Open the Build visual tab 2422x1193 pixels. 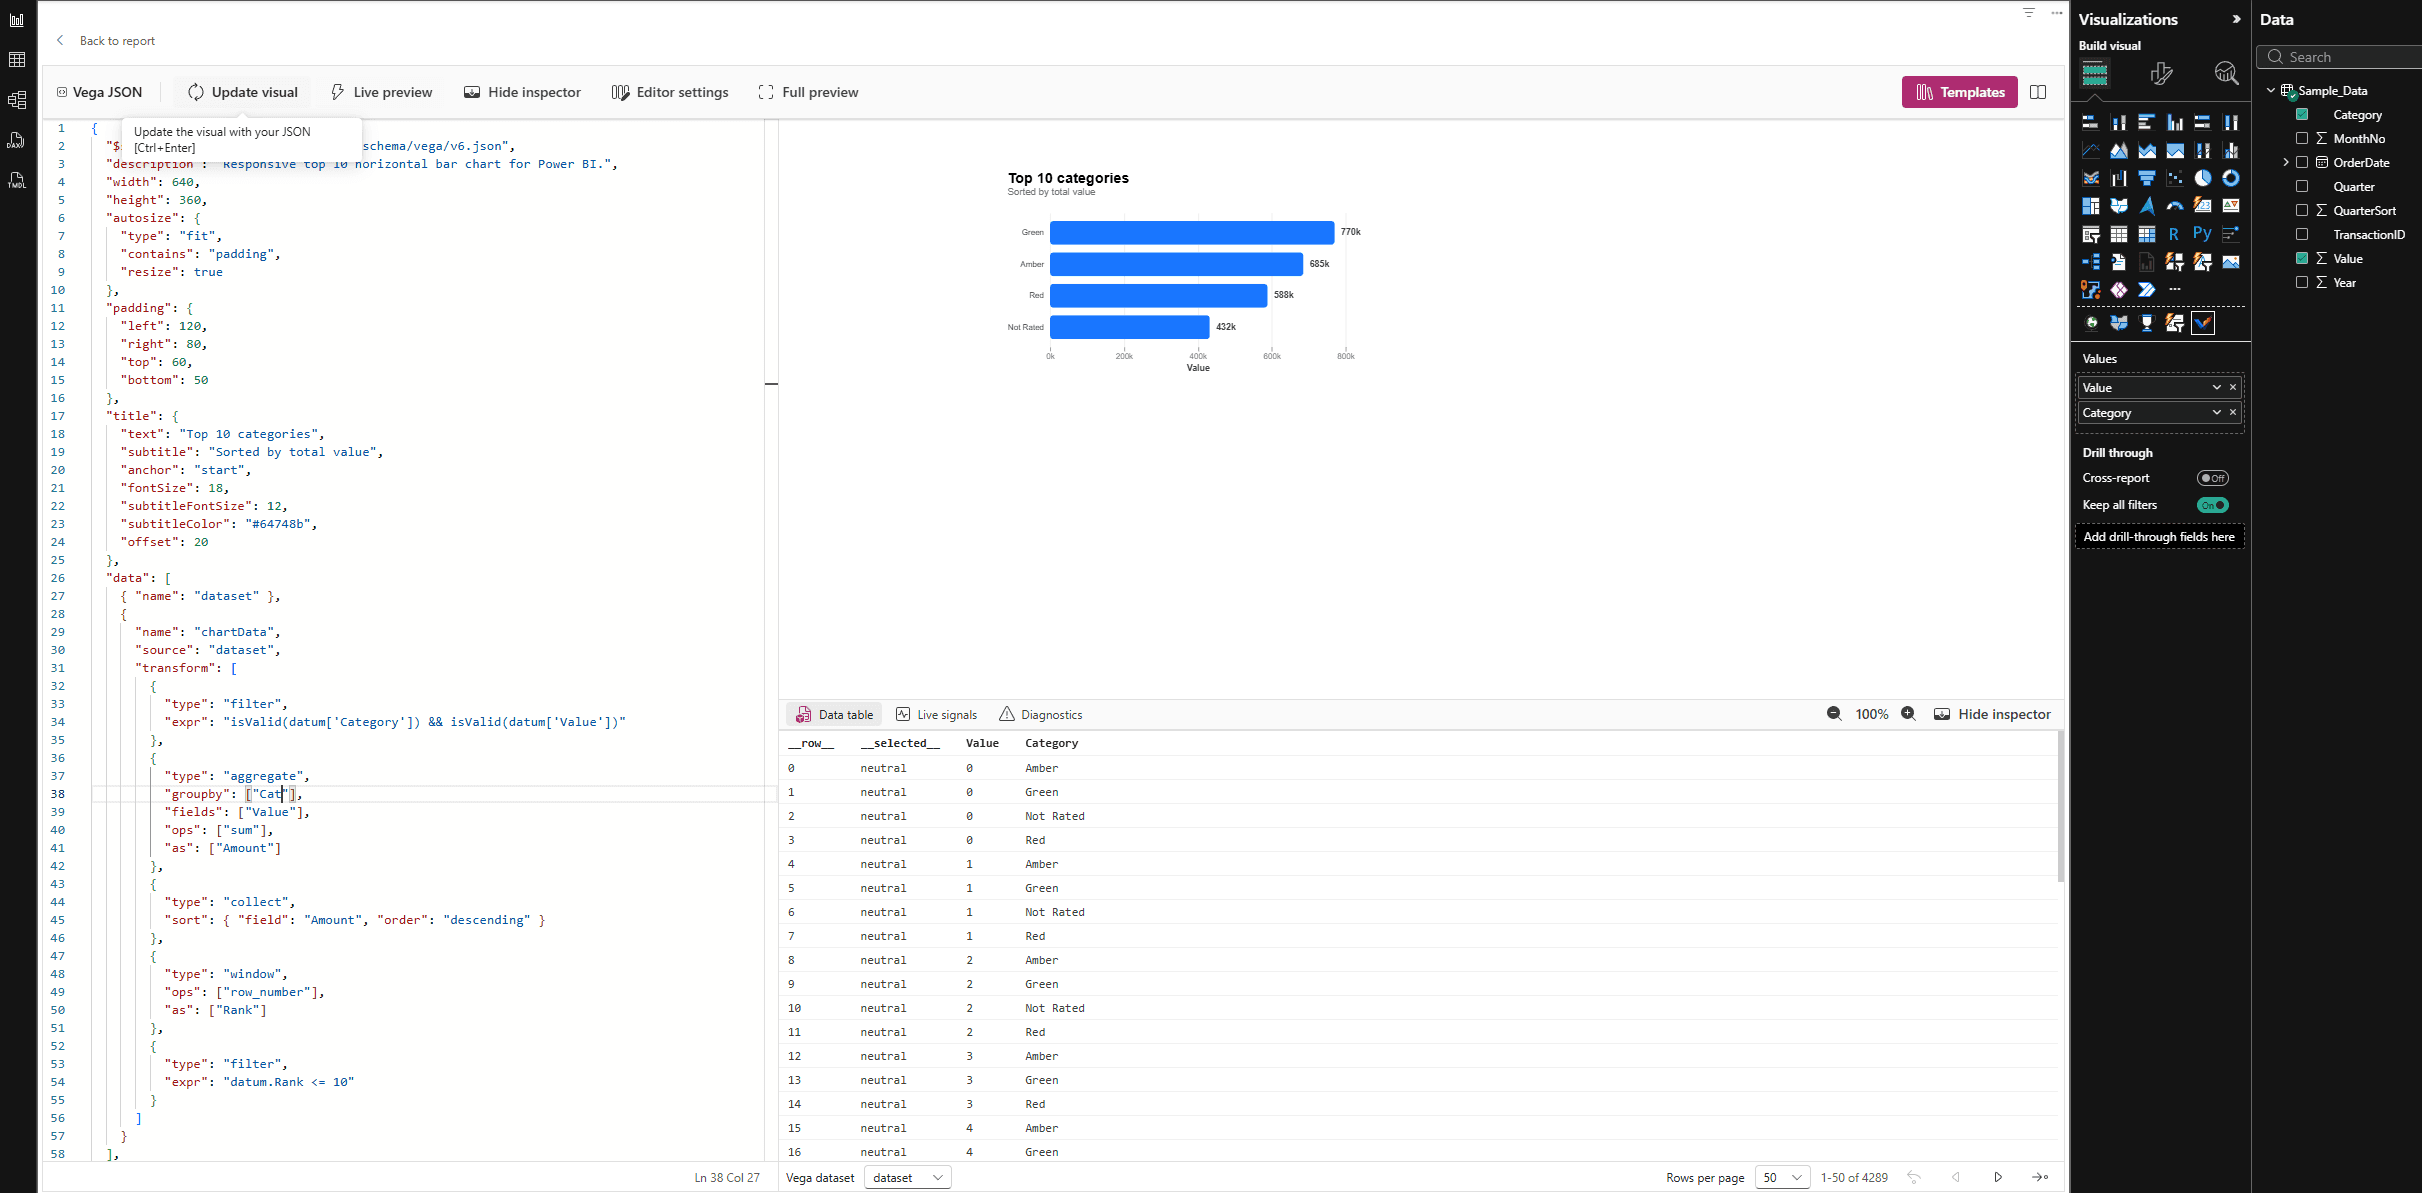point(2095,73)
